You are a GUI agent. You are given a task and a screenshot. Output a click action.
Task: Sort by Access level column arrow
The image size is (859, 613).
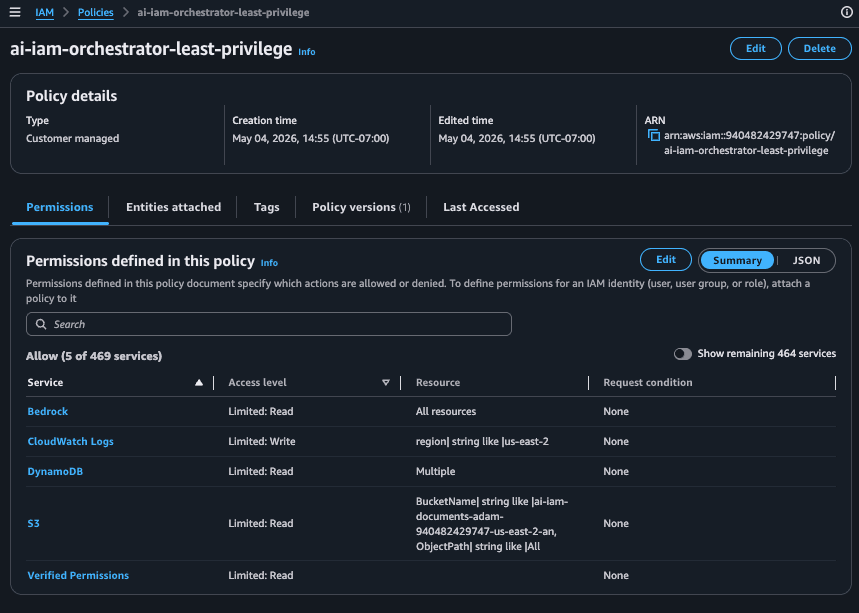(386, 382)
